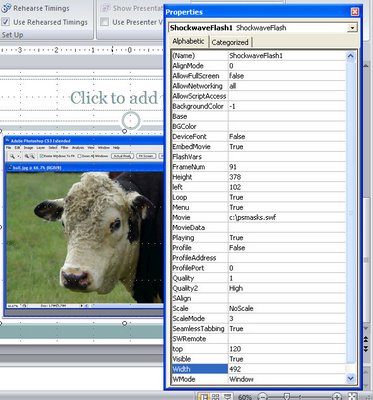Viewport: 373px width, 400px height.
Task: Switch to the Categorized tab
Action: pos(230,42)
